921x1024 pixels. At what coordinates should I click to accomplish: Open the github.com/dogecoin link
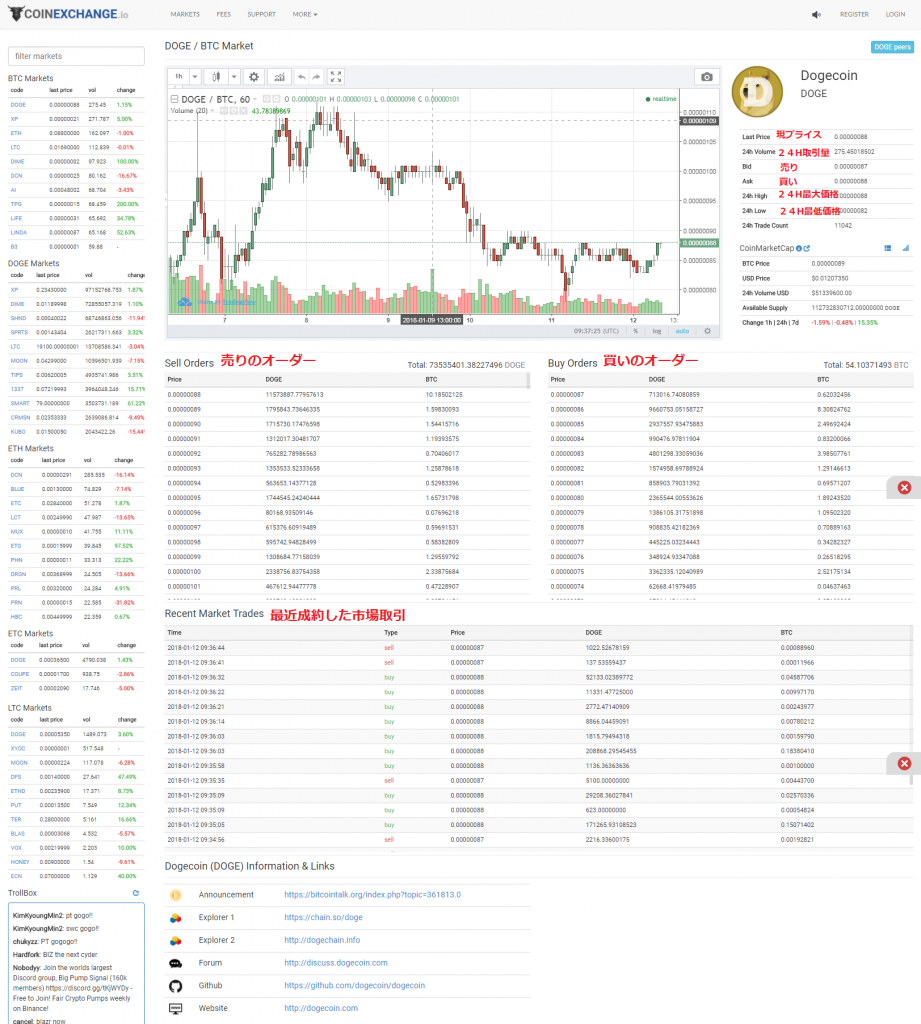pos(355,985)
